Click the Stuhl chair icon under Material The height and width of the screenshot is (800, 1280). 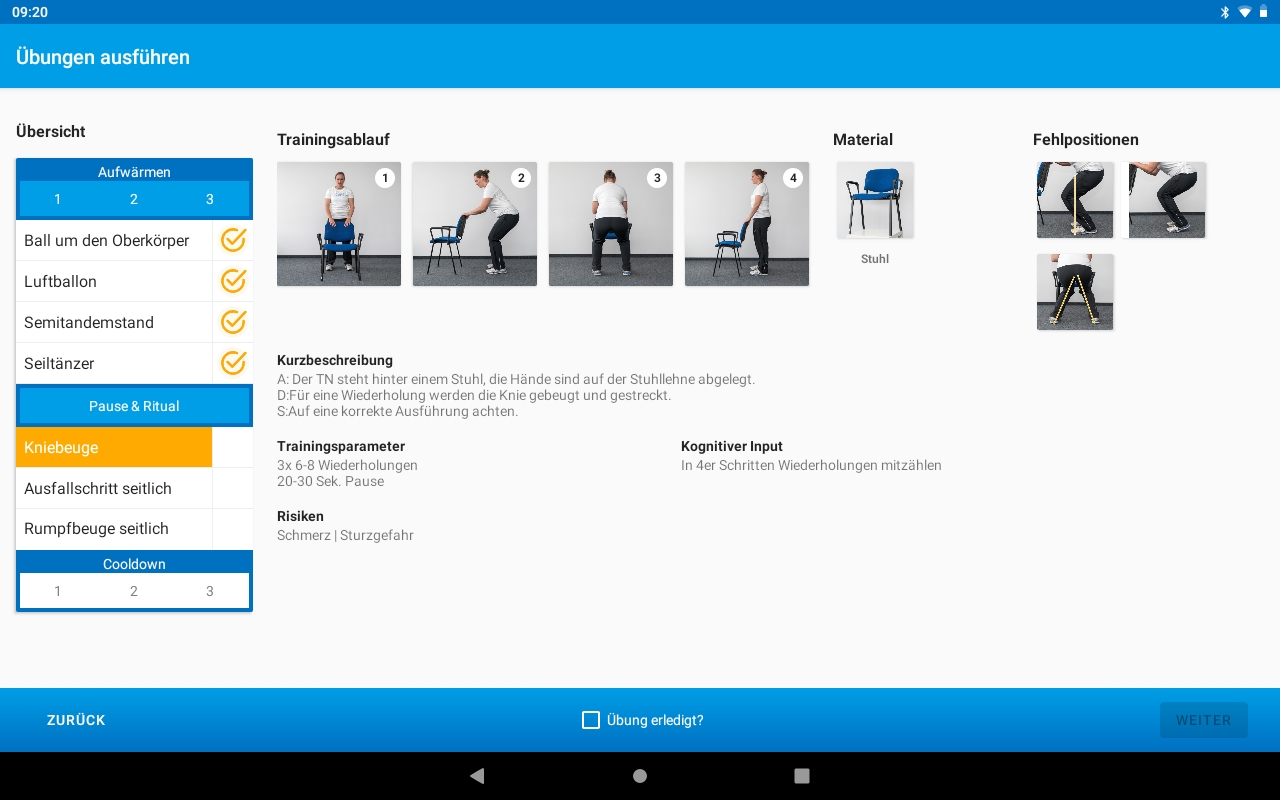pos(875,199)
